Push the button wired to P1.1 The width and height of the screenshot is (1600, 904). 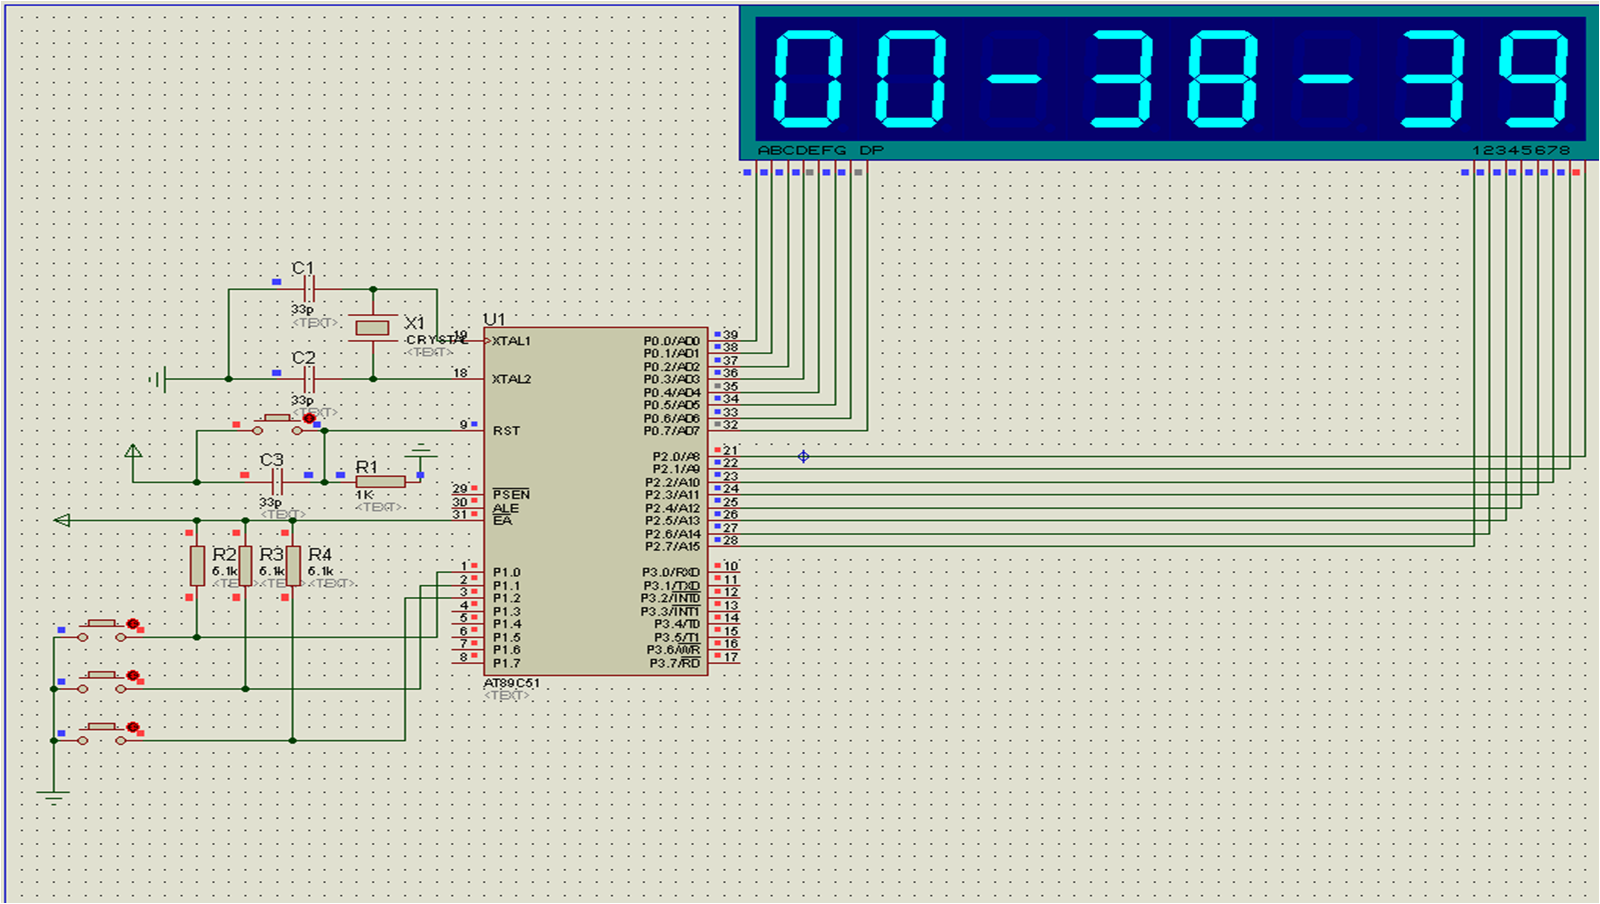pos(101,682)
